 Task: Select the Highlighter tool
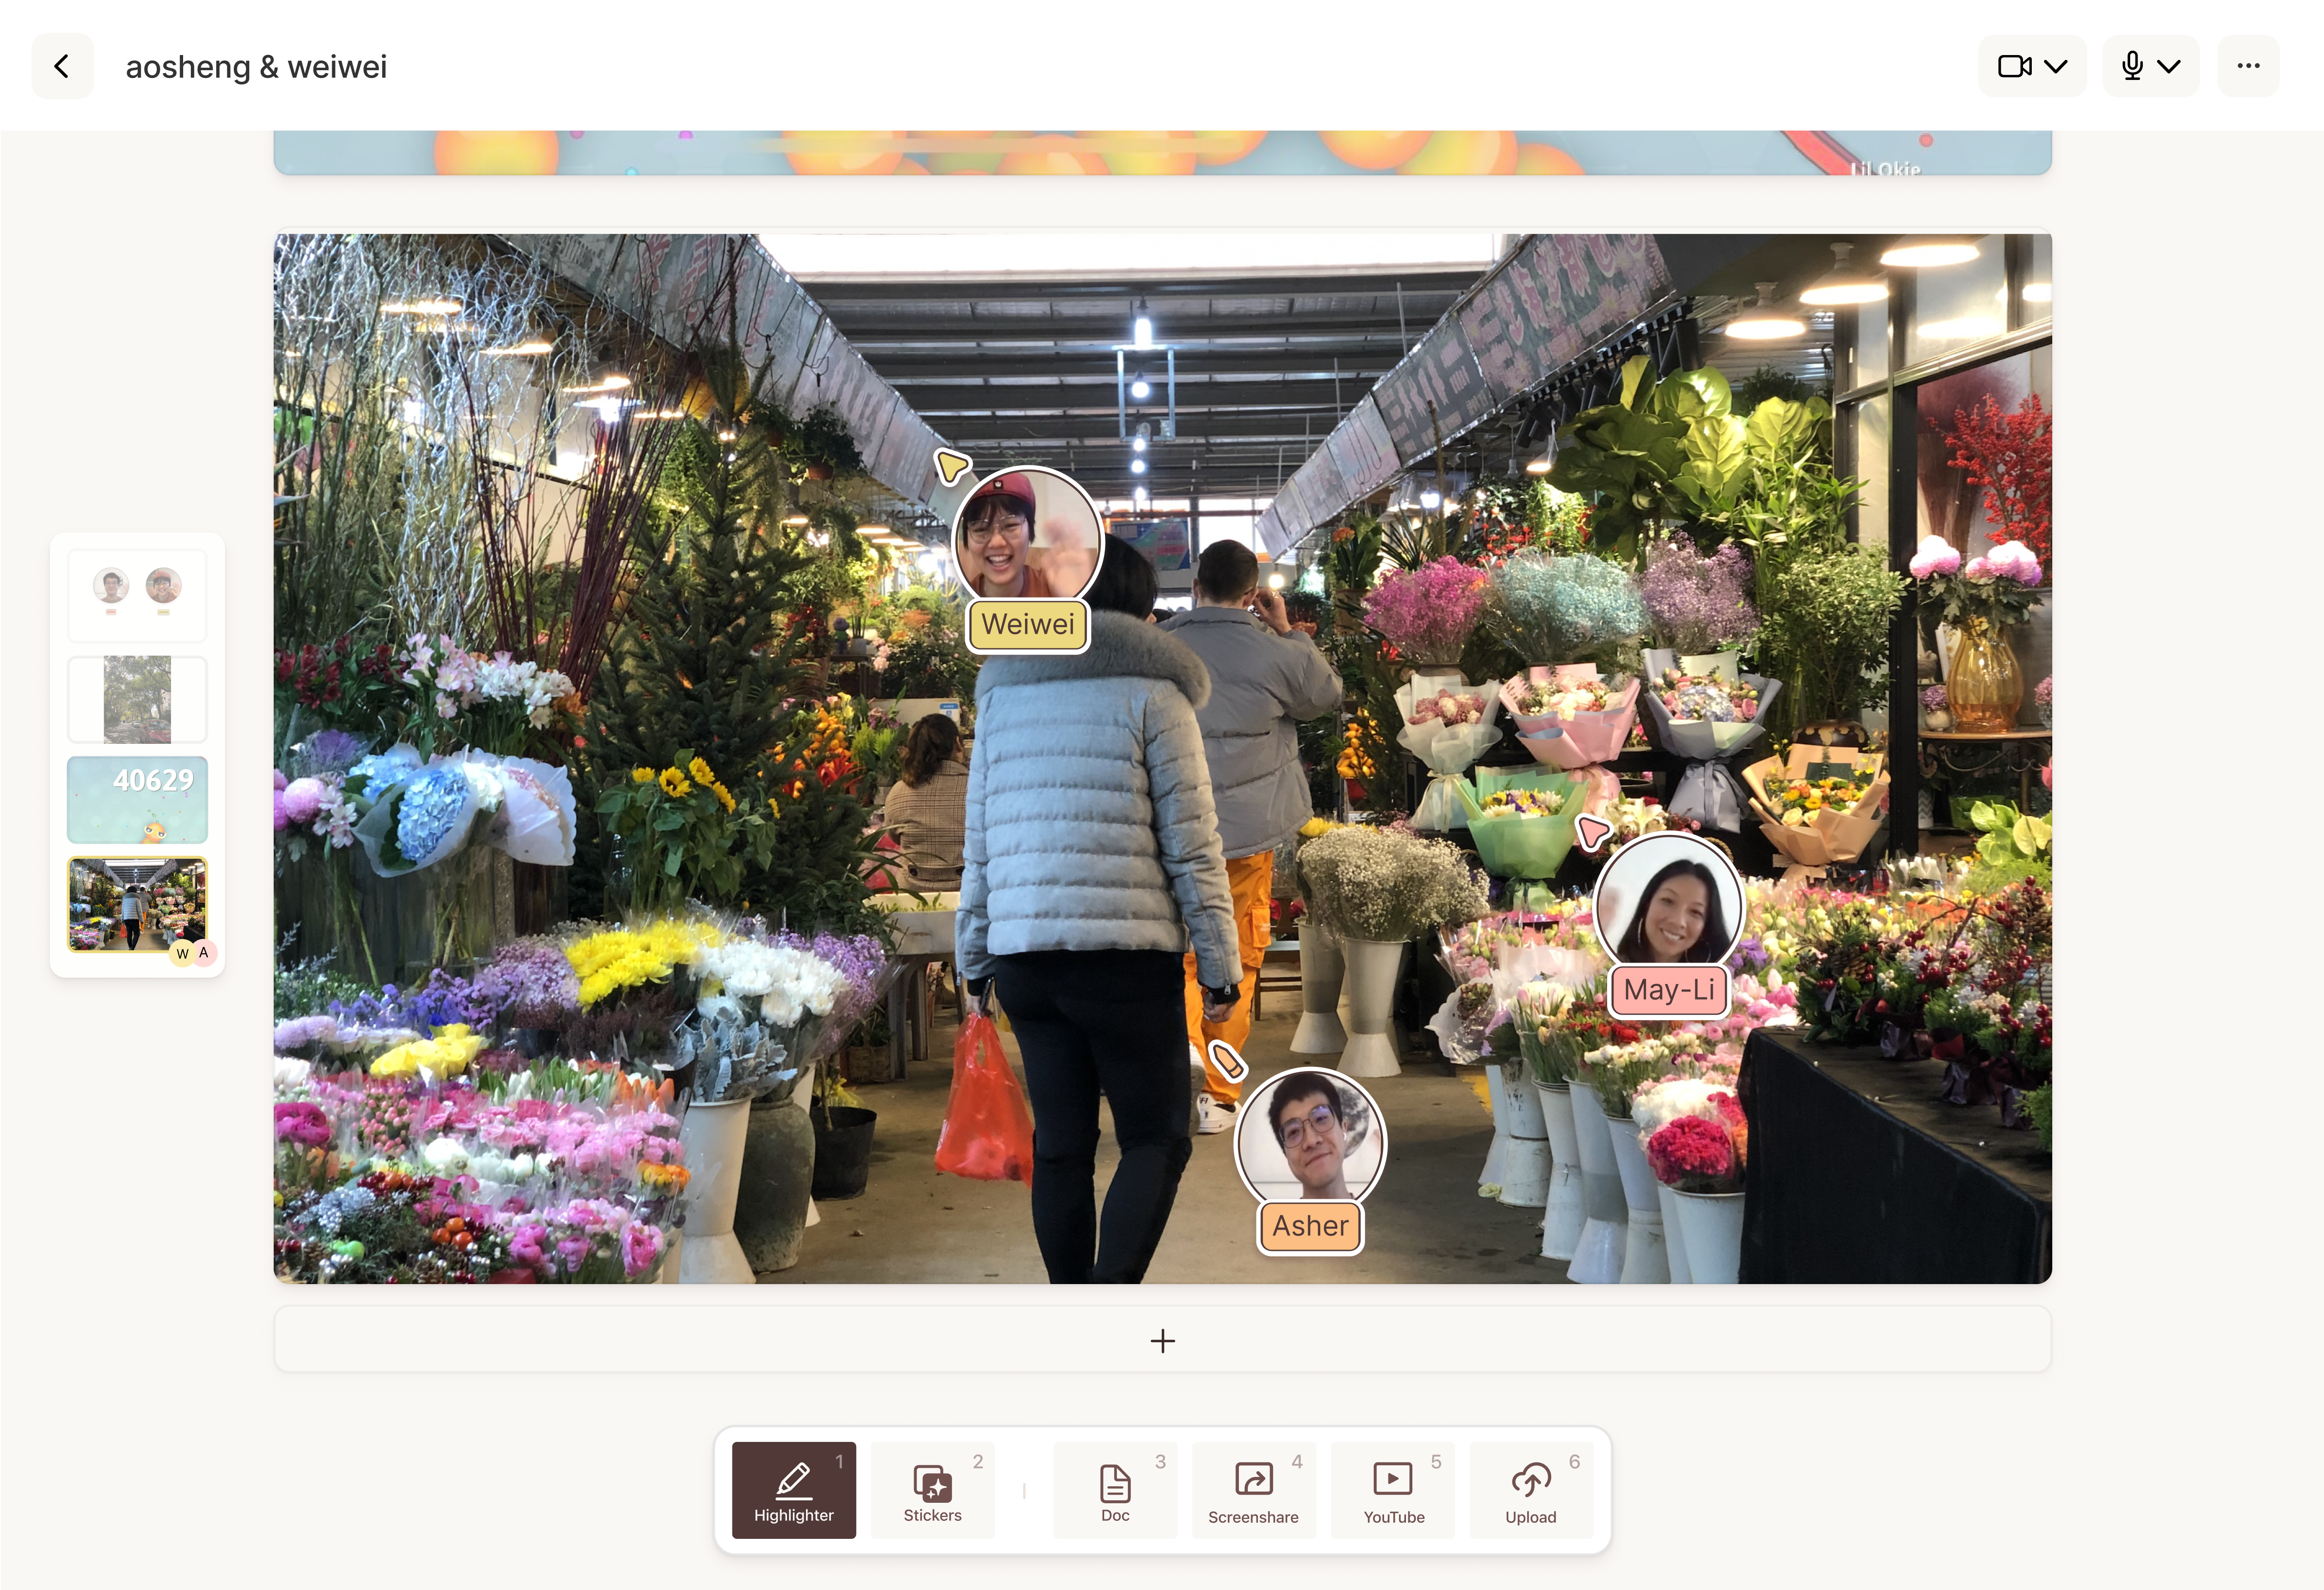click(793, 1489)
